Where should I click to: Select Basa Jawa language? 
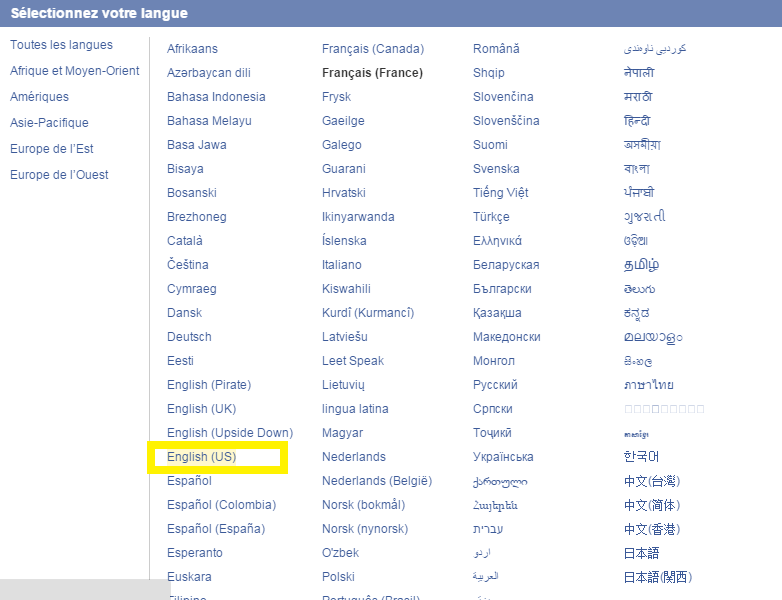point(197,145)
